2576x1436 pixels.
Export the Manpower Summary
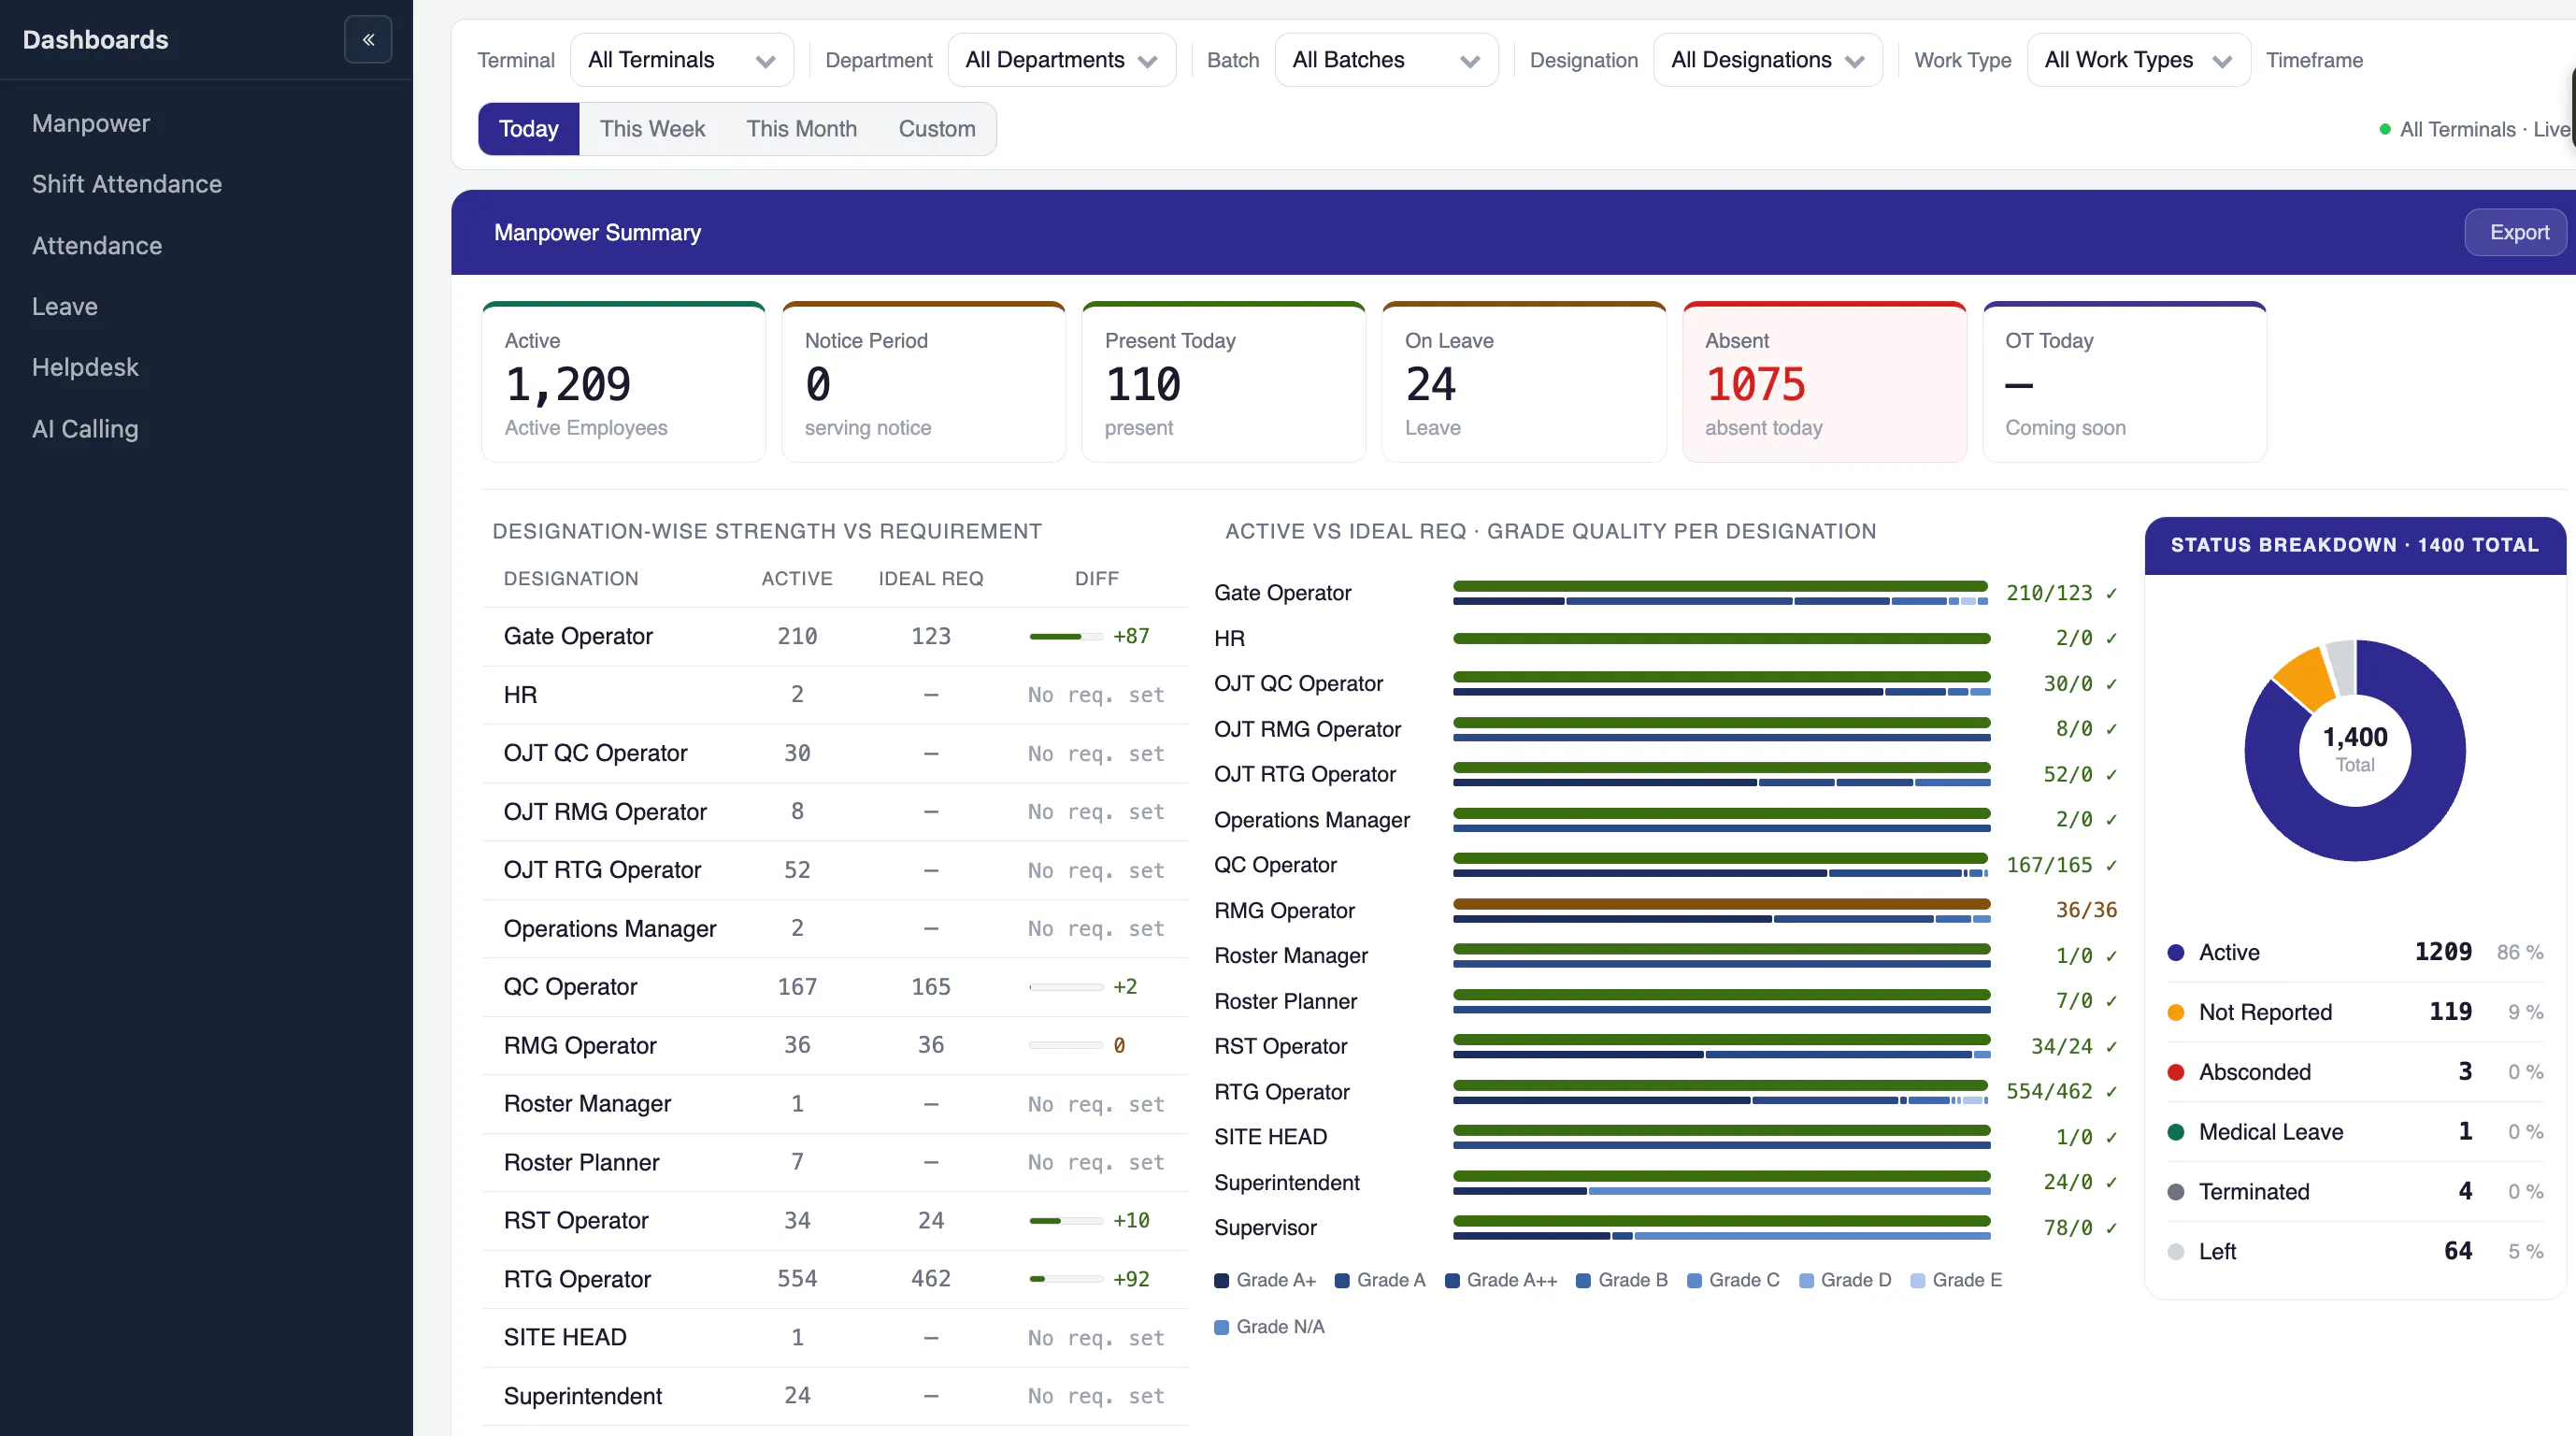(2518, 232)
